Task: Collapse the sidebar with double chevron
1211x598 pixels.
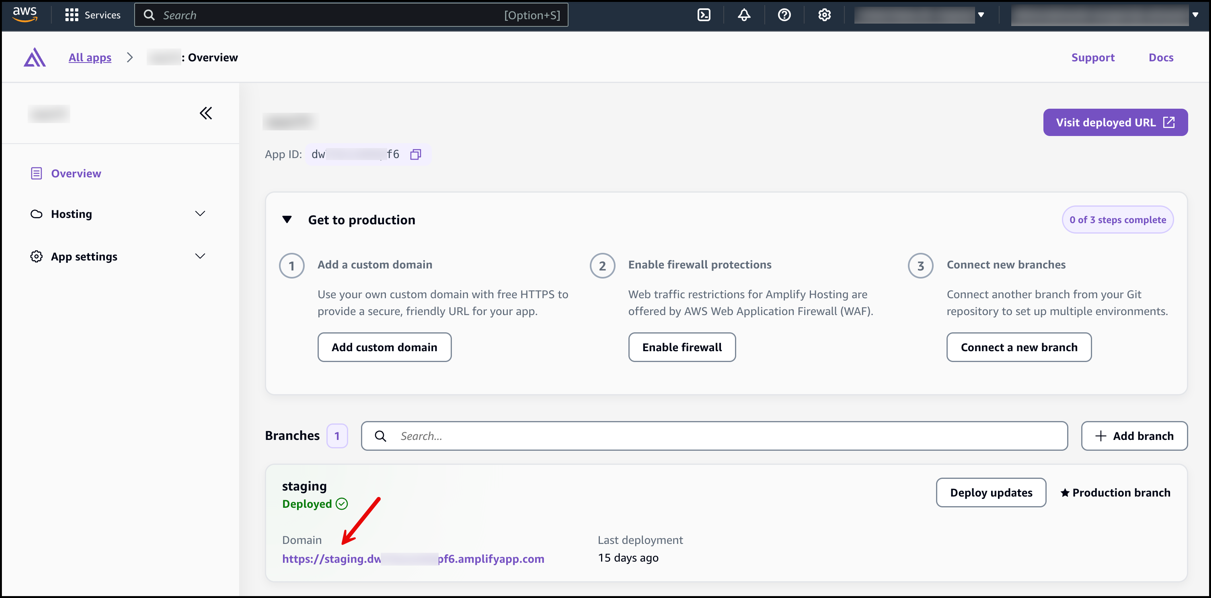Action: click(x=206, y=113)
